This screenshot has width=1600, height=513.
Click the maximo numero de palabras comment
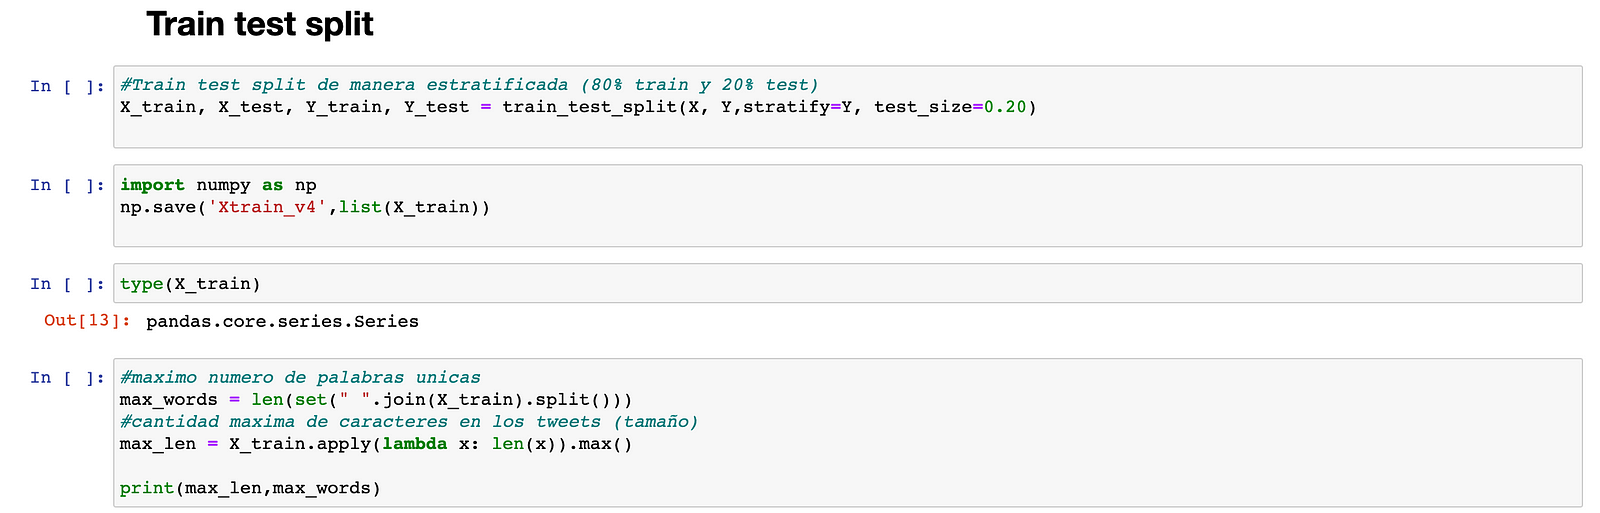coord(300,378)
